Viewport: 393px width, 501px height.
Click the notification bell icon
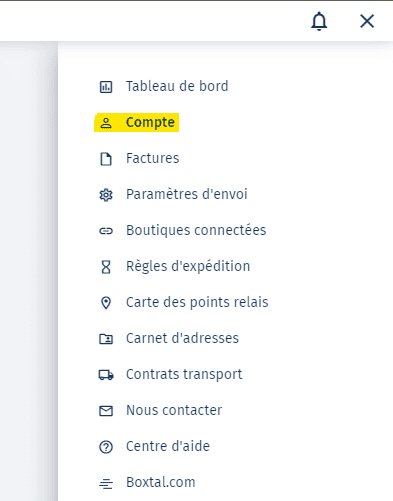tap(319, 21)
